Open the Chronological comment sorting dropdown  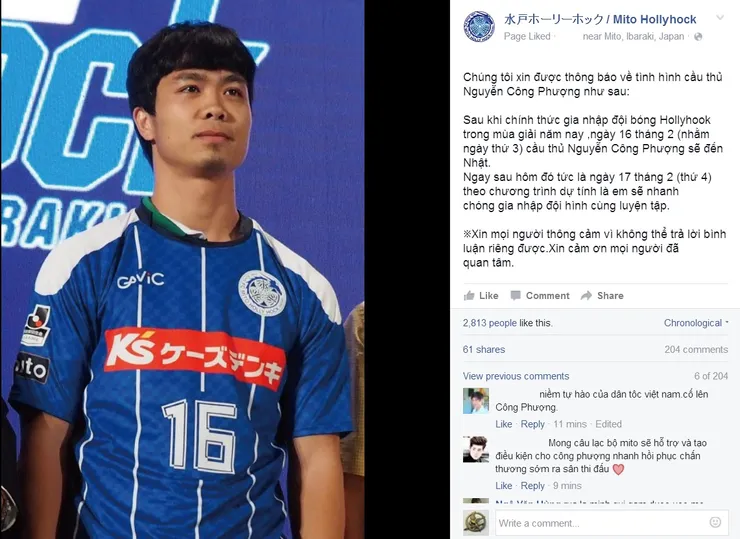click(696, 323)
